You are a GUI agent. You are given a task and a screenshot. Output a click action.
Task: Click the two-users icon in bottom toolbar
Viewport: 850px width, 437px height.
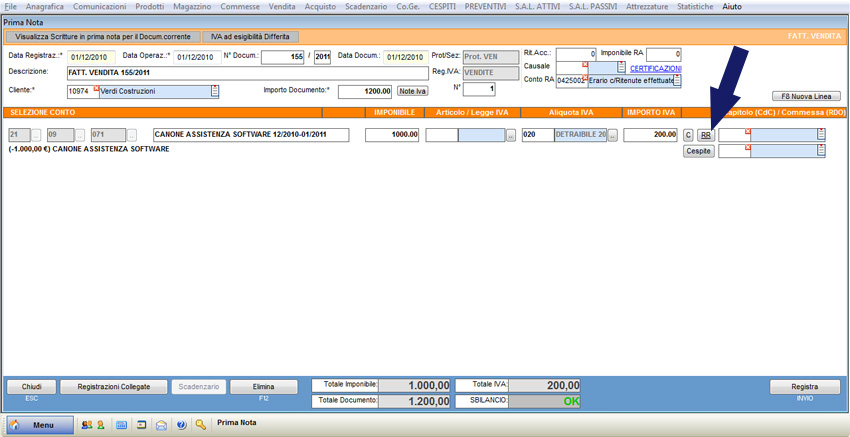[87, 424]
